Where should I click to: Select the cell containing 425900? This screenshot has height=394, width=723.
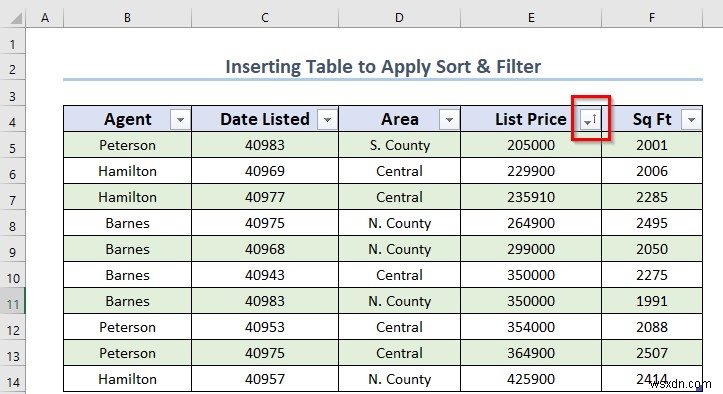click(x=531, y=379)
